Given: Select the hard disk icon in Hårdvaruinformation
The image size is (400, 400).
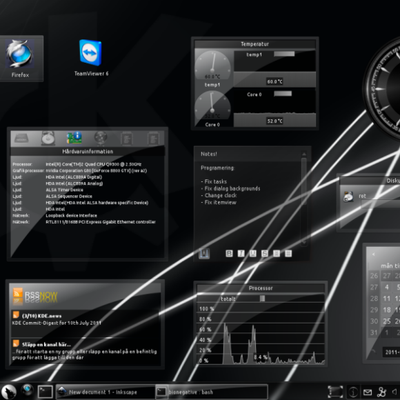Looking at the screenshot, I should 48,138.
